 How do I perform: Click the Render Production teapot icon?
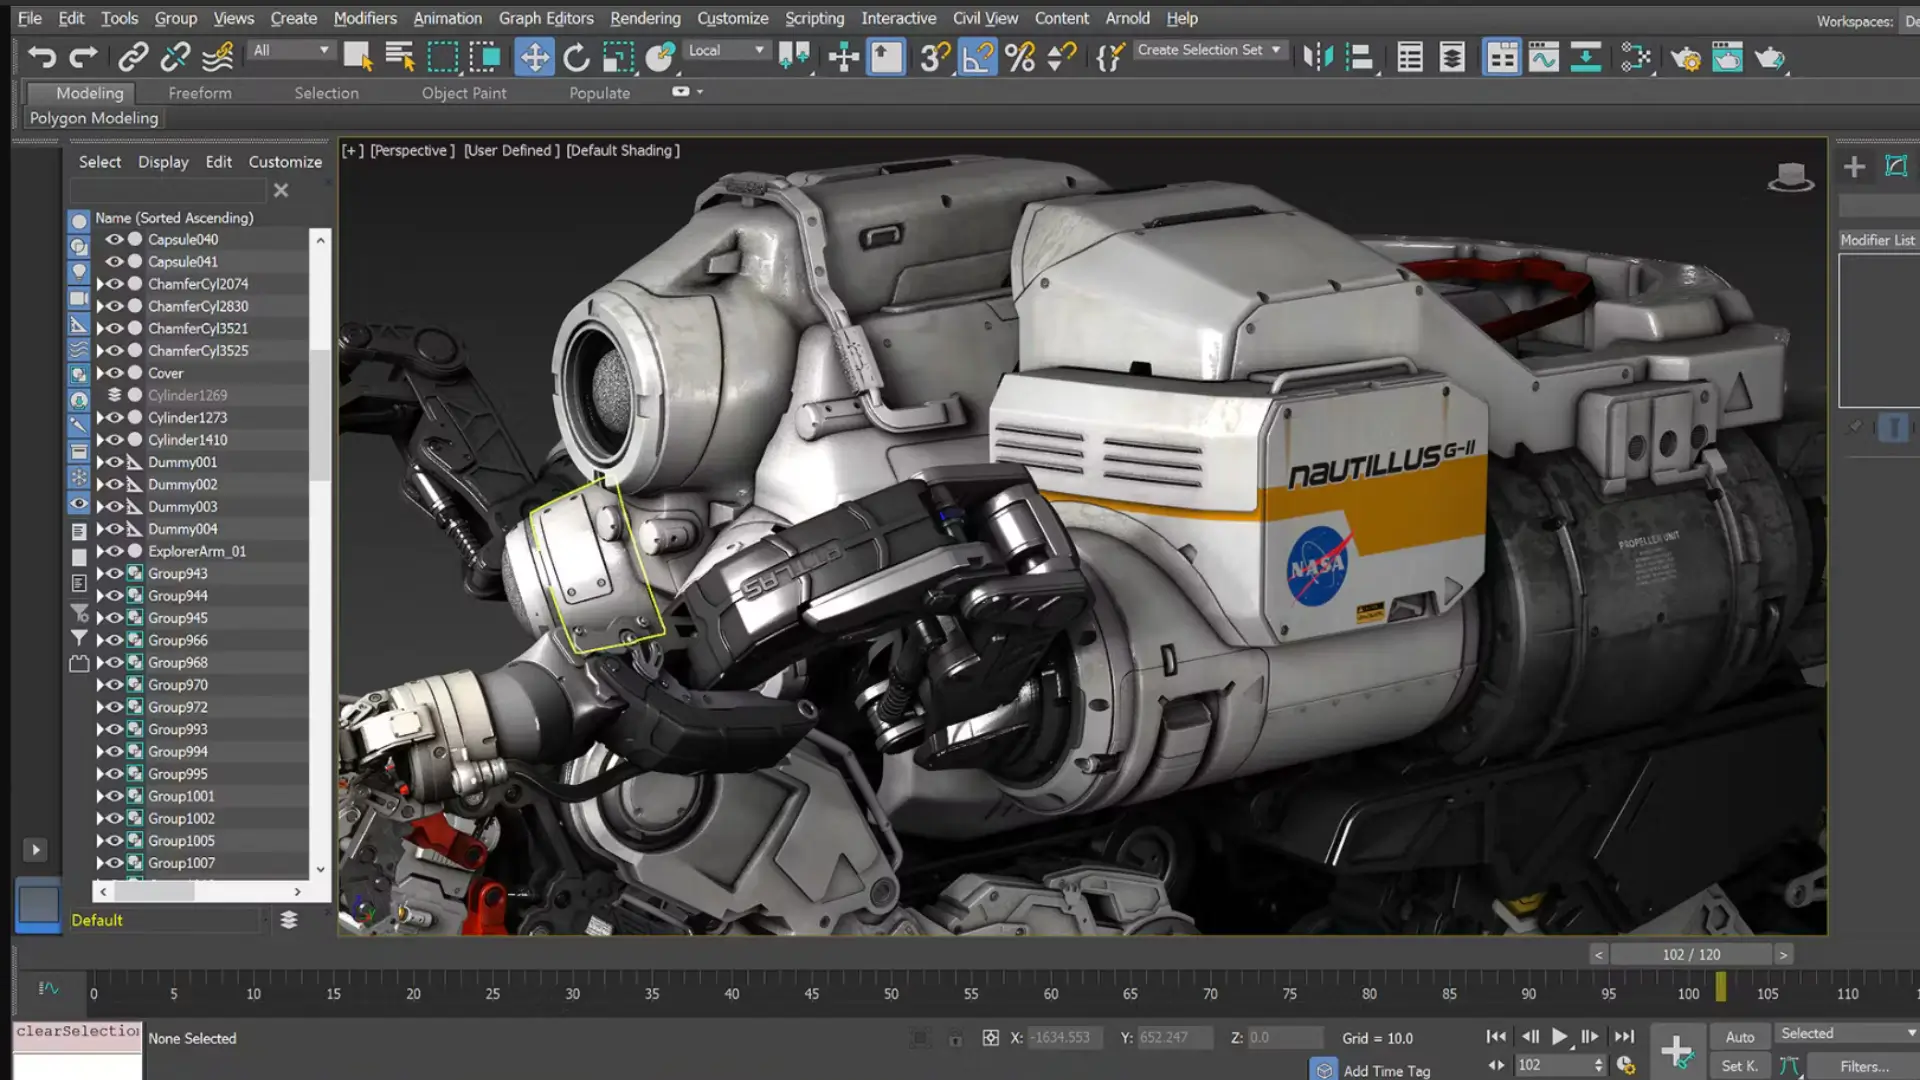[x=1769, y=57]
